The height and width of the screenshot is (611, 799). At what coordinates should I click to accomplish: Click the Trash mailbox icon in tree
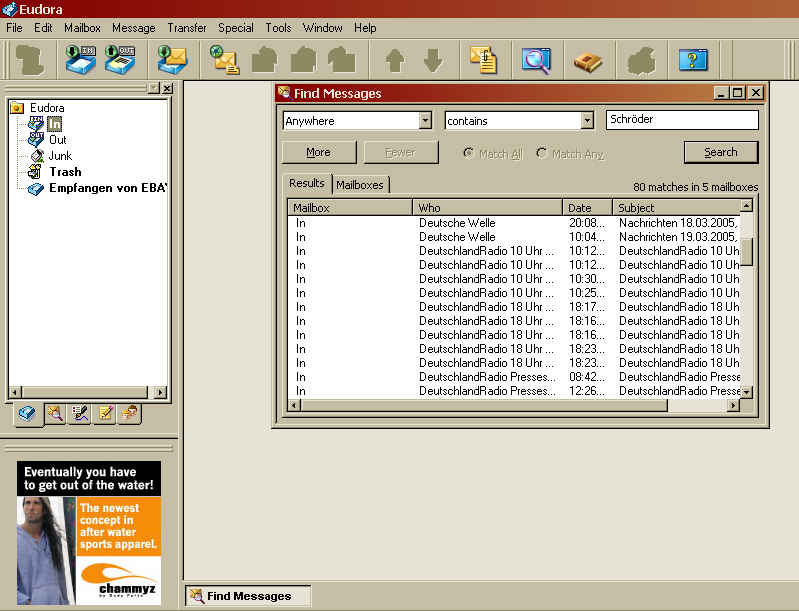coord(35,172)
